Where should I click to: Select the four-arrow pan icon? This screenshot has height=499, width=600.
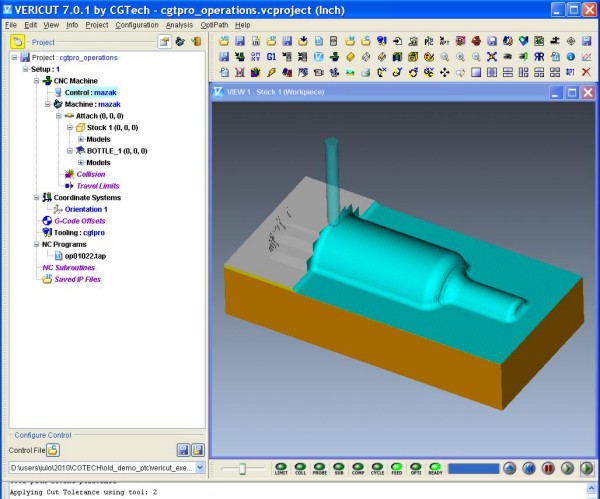click(x=445, y=72)
